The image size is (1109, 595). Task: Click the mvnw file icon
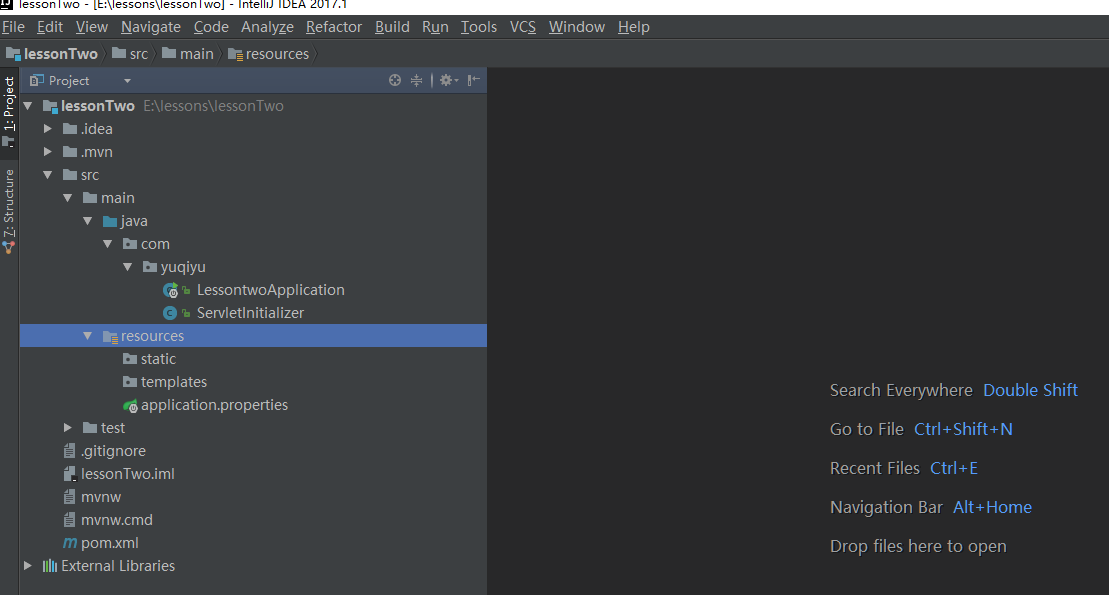point(69,497)
